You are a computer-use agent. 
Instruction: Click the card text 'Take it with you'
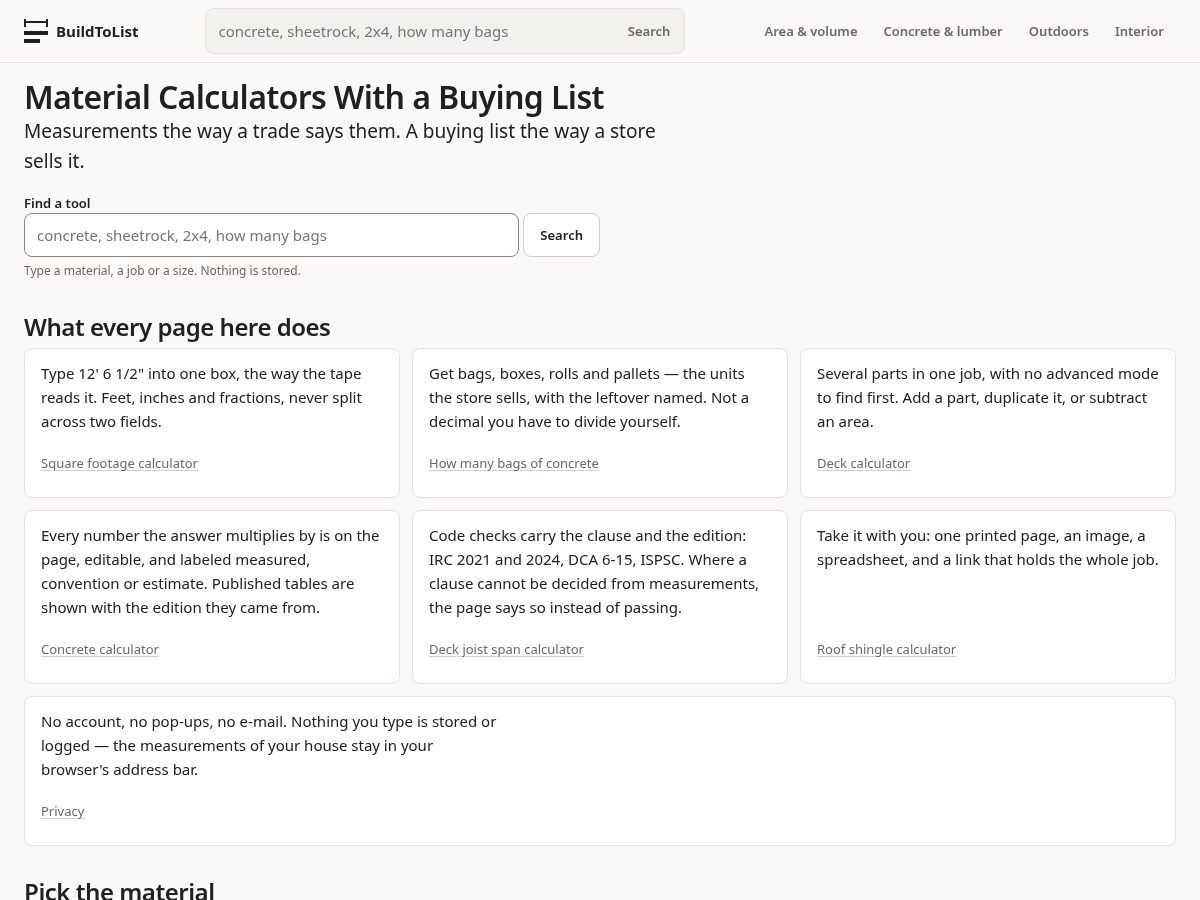click(988, 547)
